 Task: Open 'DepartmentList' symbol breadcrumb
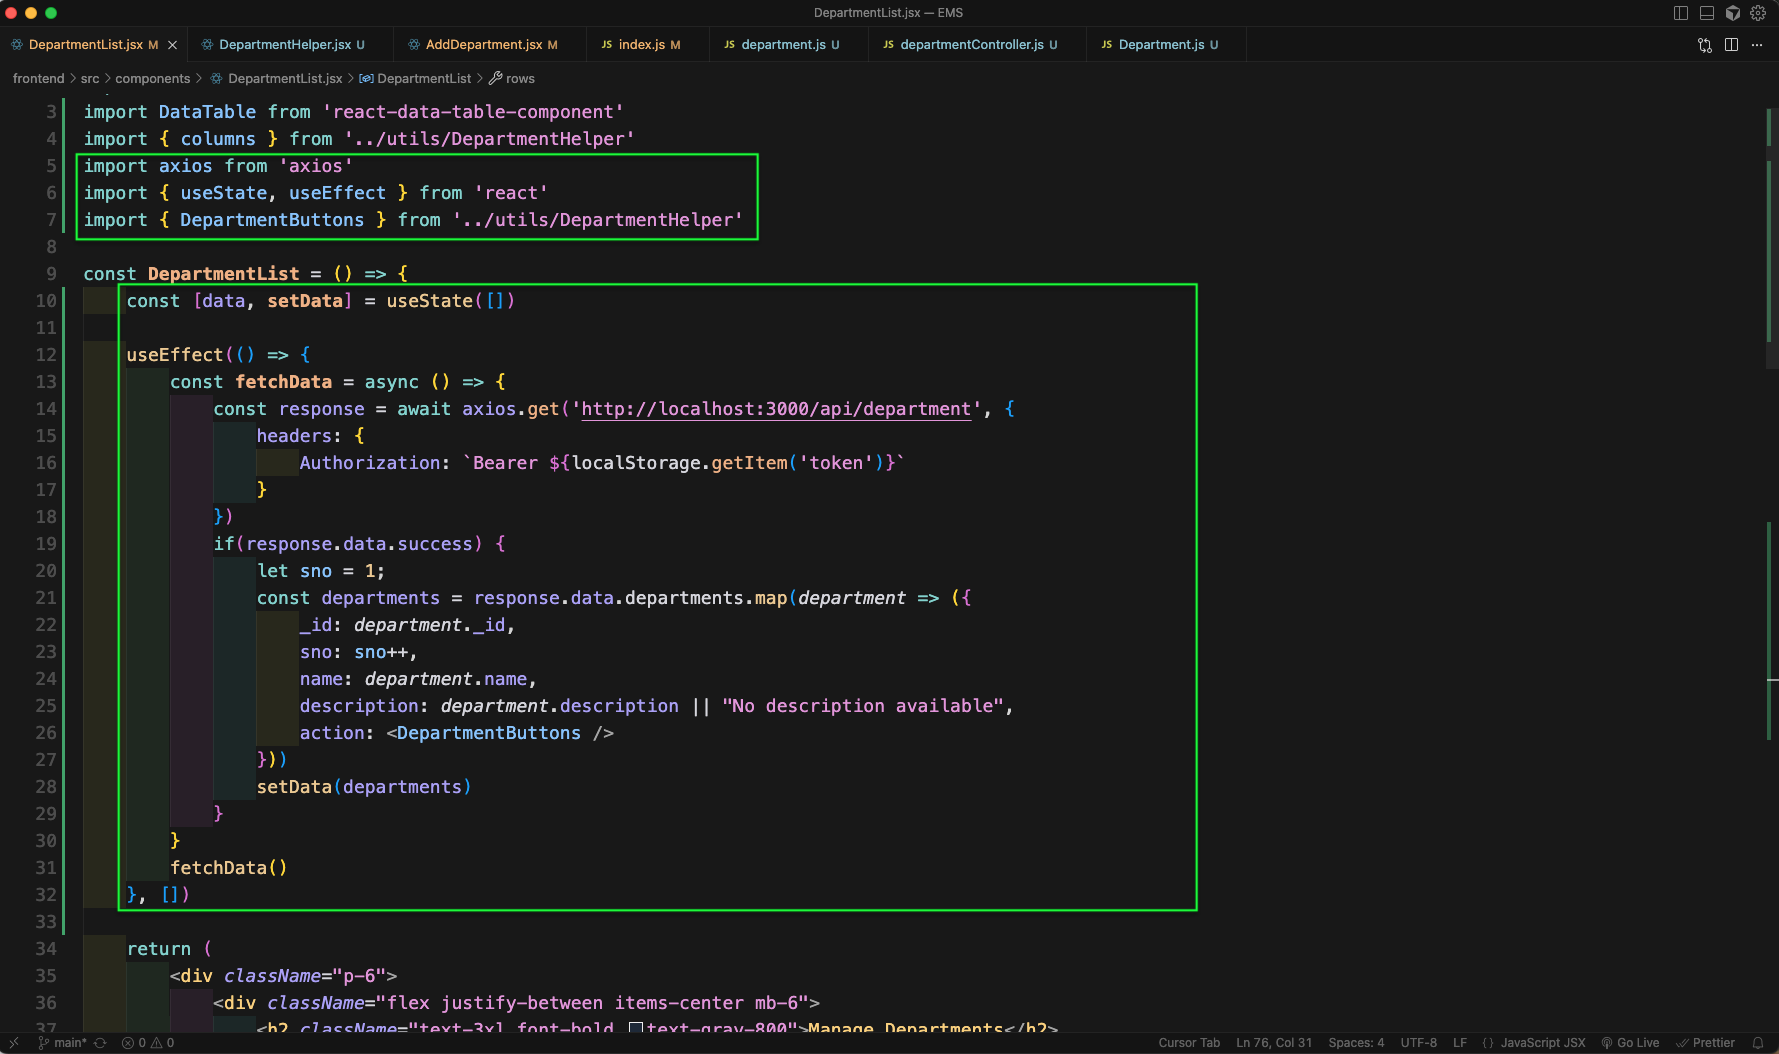424,78
